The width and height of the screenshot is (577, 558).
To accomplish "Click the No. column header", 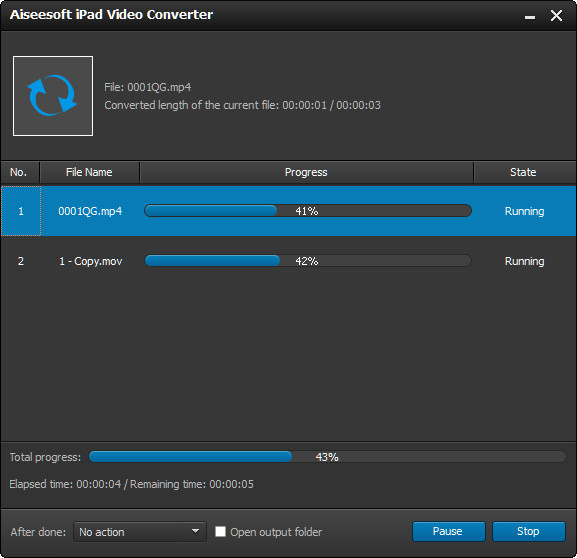I will coord(20,172).
